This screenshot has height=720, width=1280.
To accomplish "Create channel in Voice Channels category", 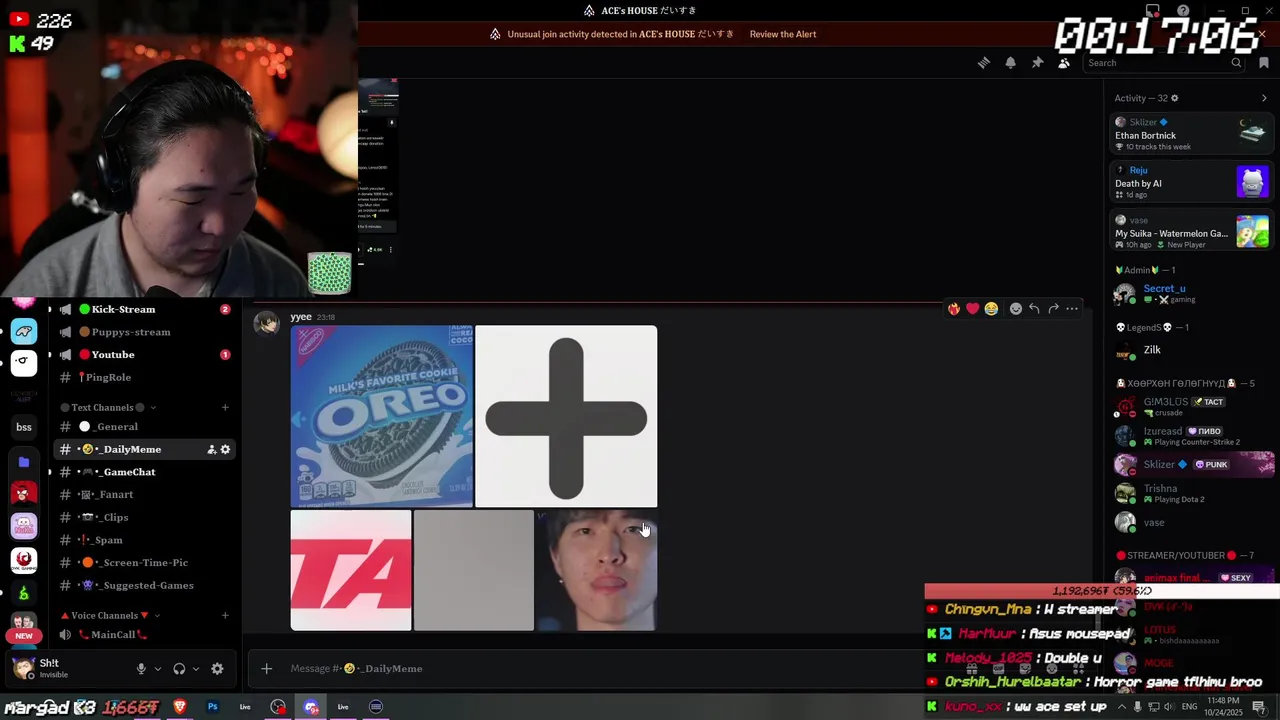I will (225, 615).
